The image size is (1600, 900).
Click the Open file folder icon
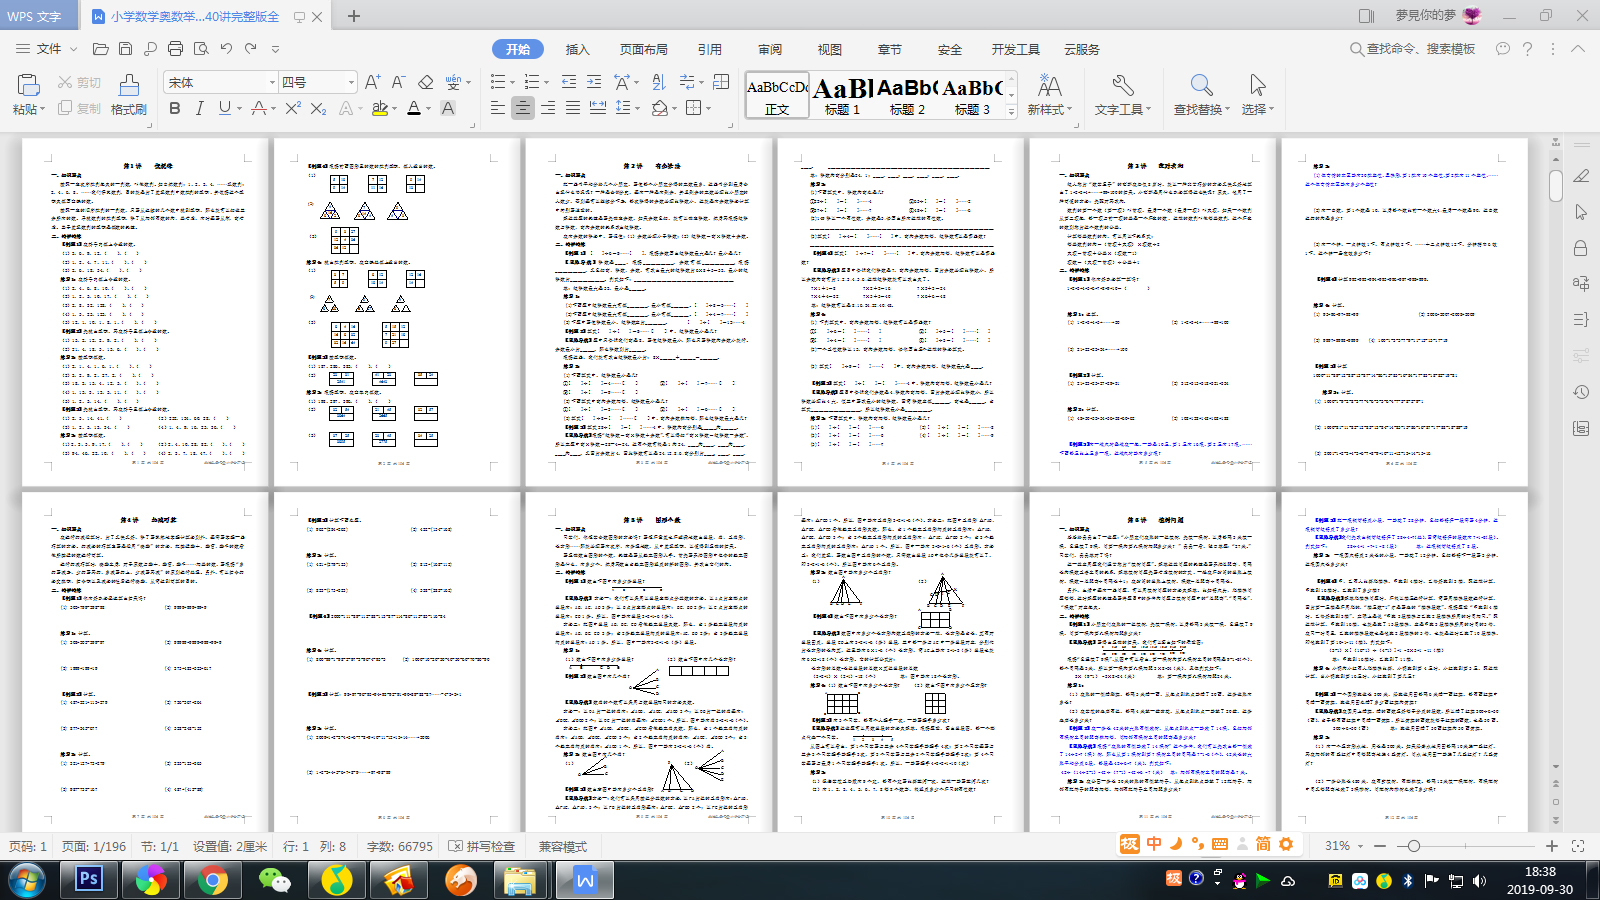coord(100,49)
